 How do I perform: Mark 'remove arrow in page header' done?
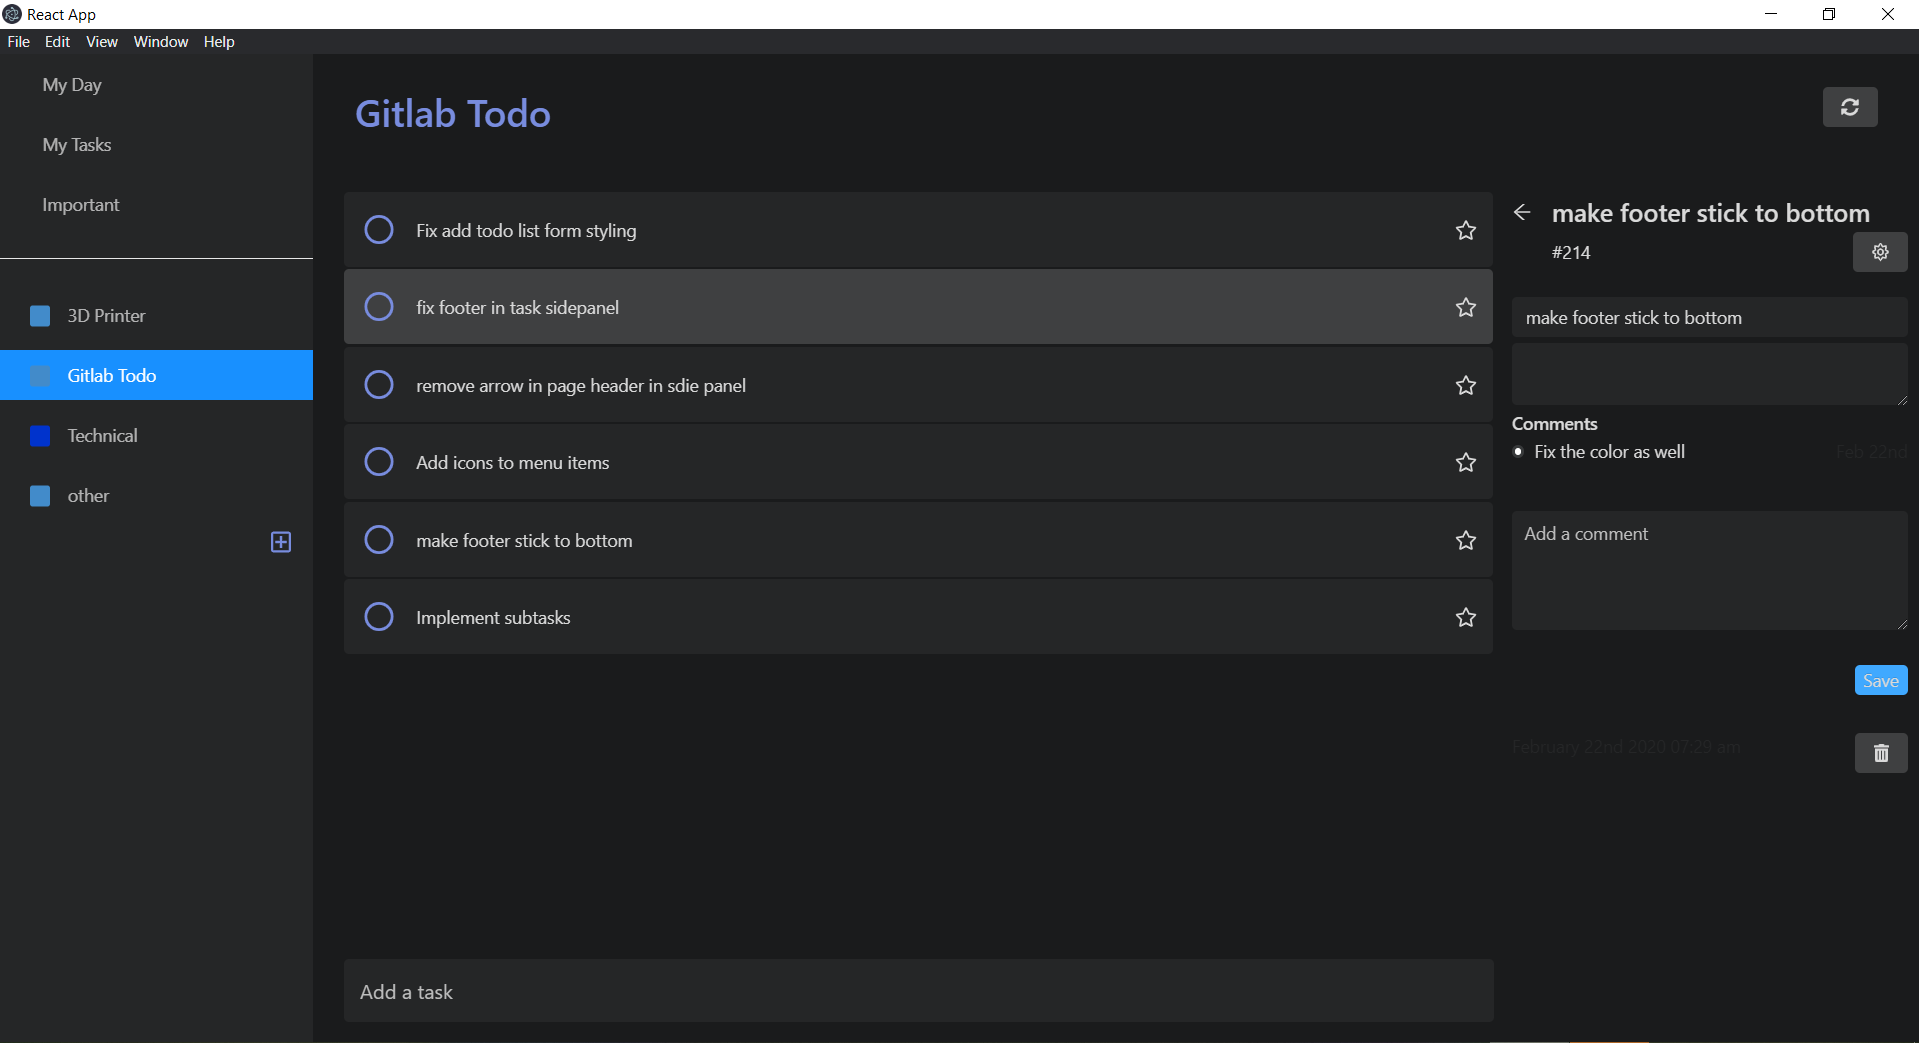(x=379, y=384)
